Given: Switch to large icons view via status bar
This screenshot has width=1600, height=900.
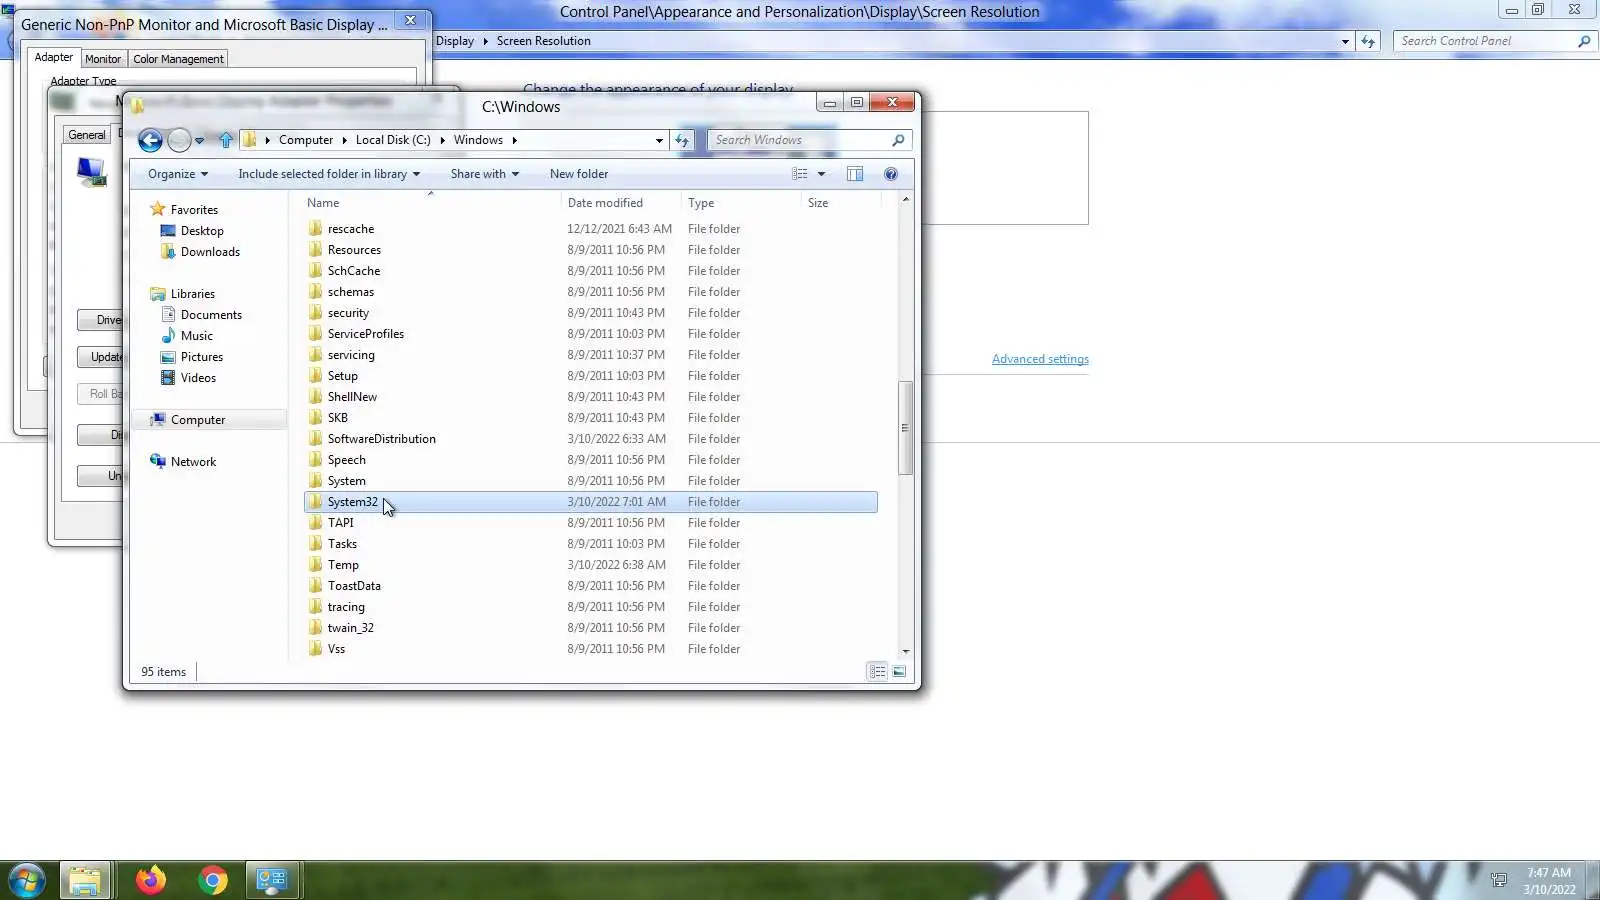Looking at the screenshot, I should tap(899, 672).
